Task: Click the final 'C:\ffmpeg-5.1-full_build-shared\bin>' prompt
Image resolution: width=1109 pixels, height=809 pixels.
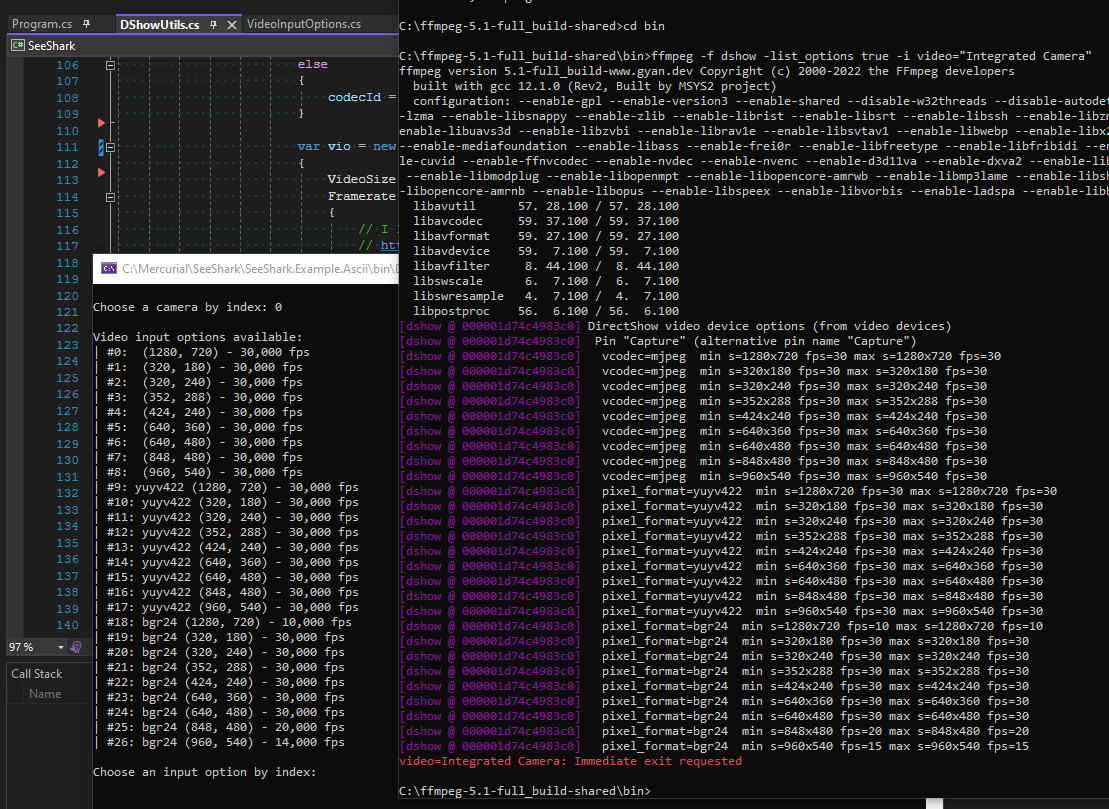Action: click(x=525, y=791)
